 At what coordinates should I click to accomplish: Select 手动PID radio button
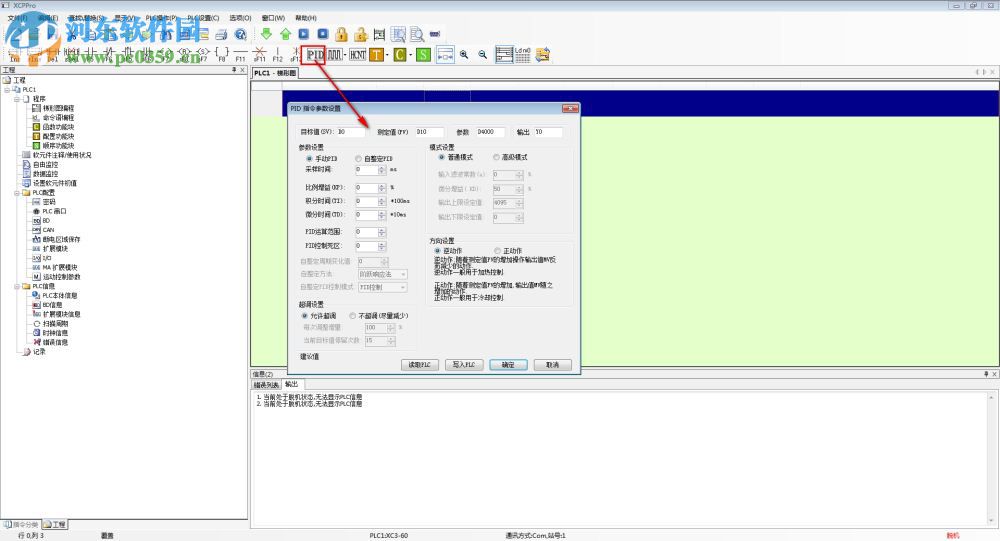click(309, 158)
